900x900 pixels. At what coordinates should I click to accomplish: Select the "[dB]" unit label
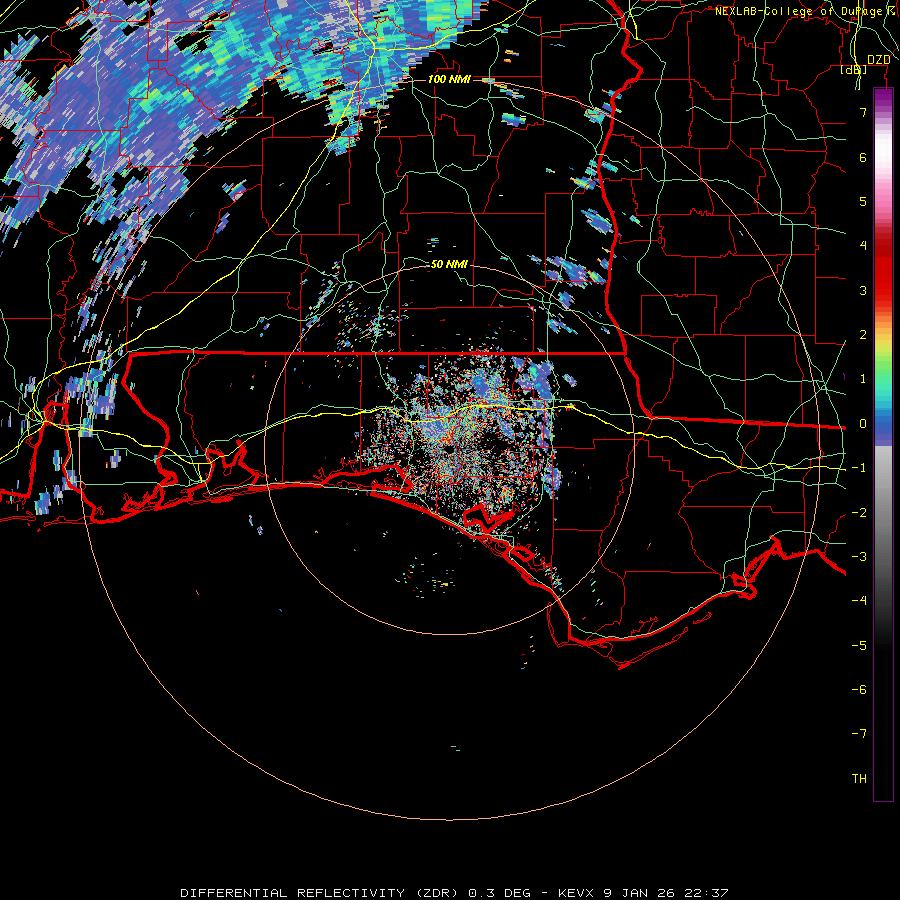[x=854, y=69]
